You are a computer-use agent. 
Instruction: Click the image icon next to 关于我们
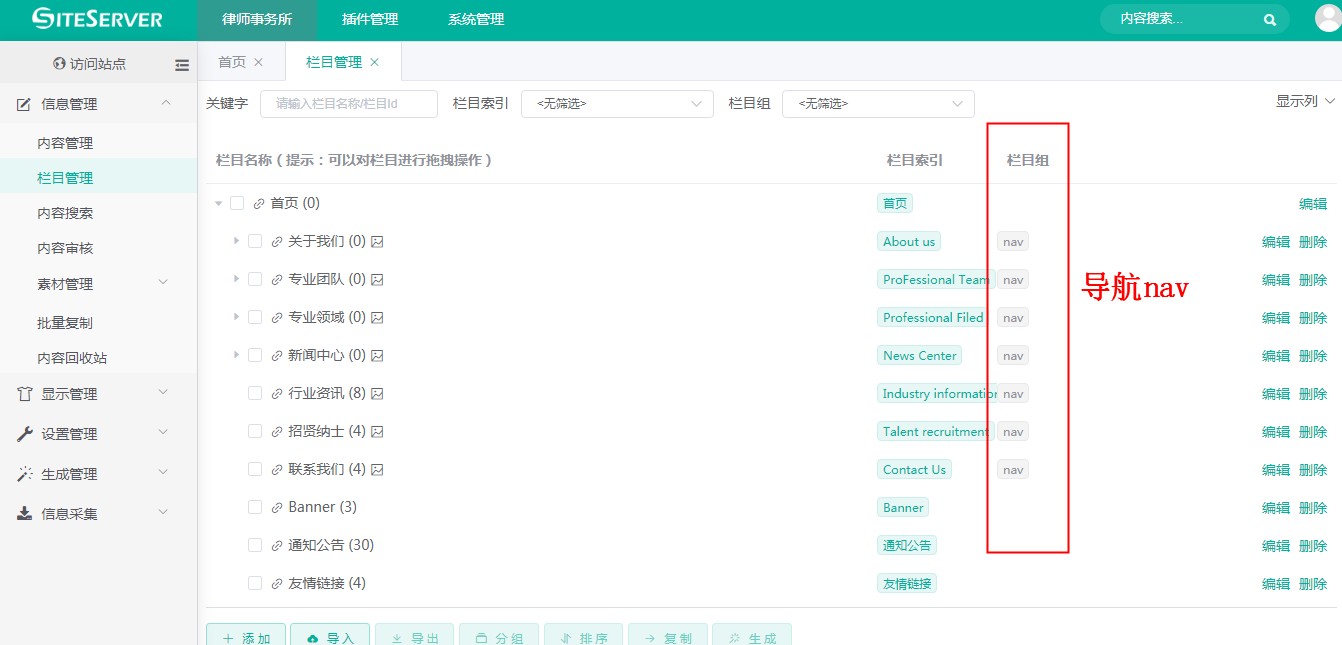click(378, 242)
